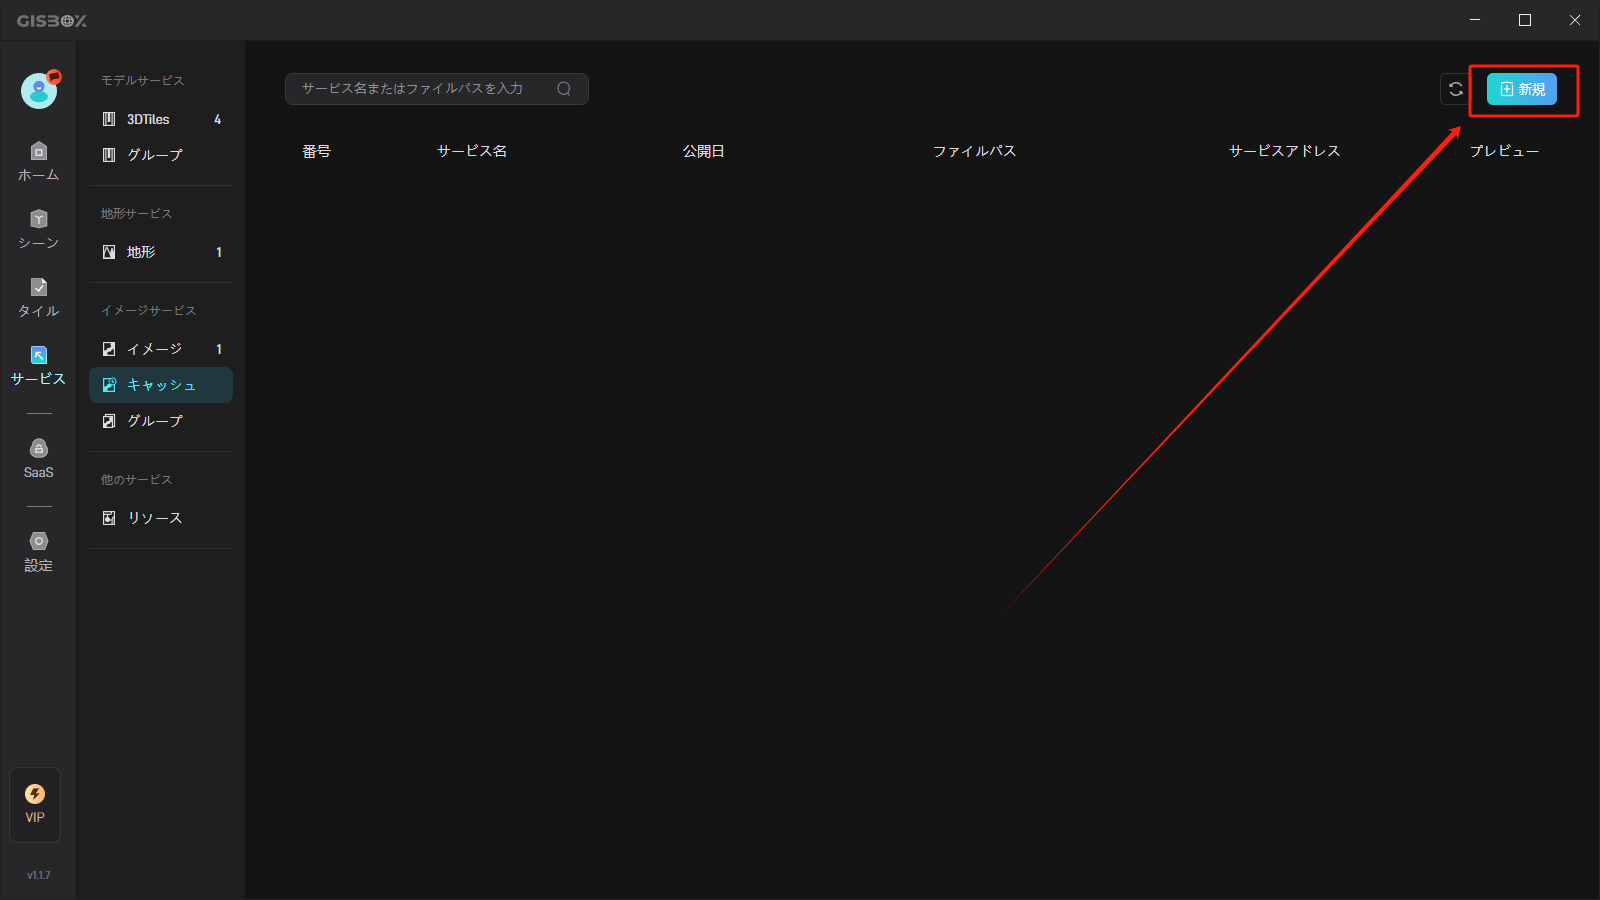The image size is (1600, 900).
Task: Open the イメージ service list
Action: click(x=161, y=349)
